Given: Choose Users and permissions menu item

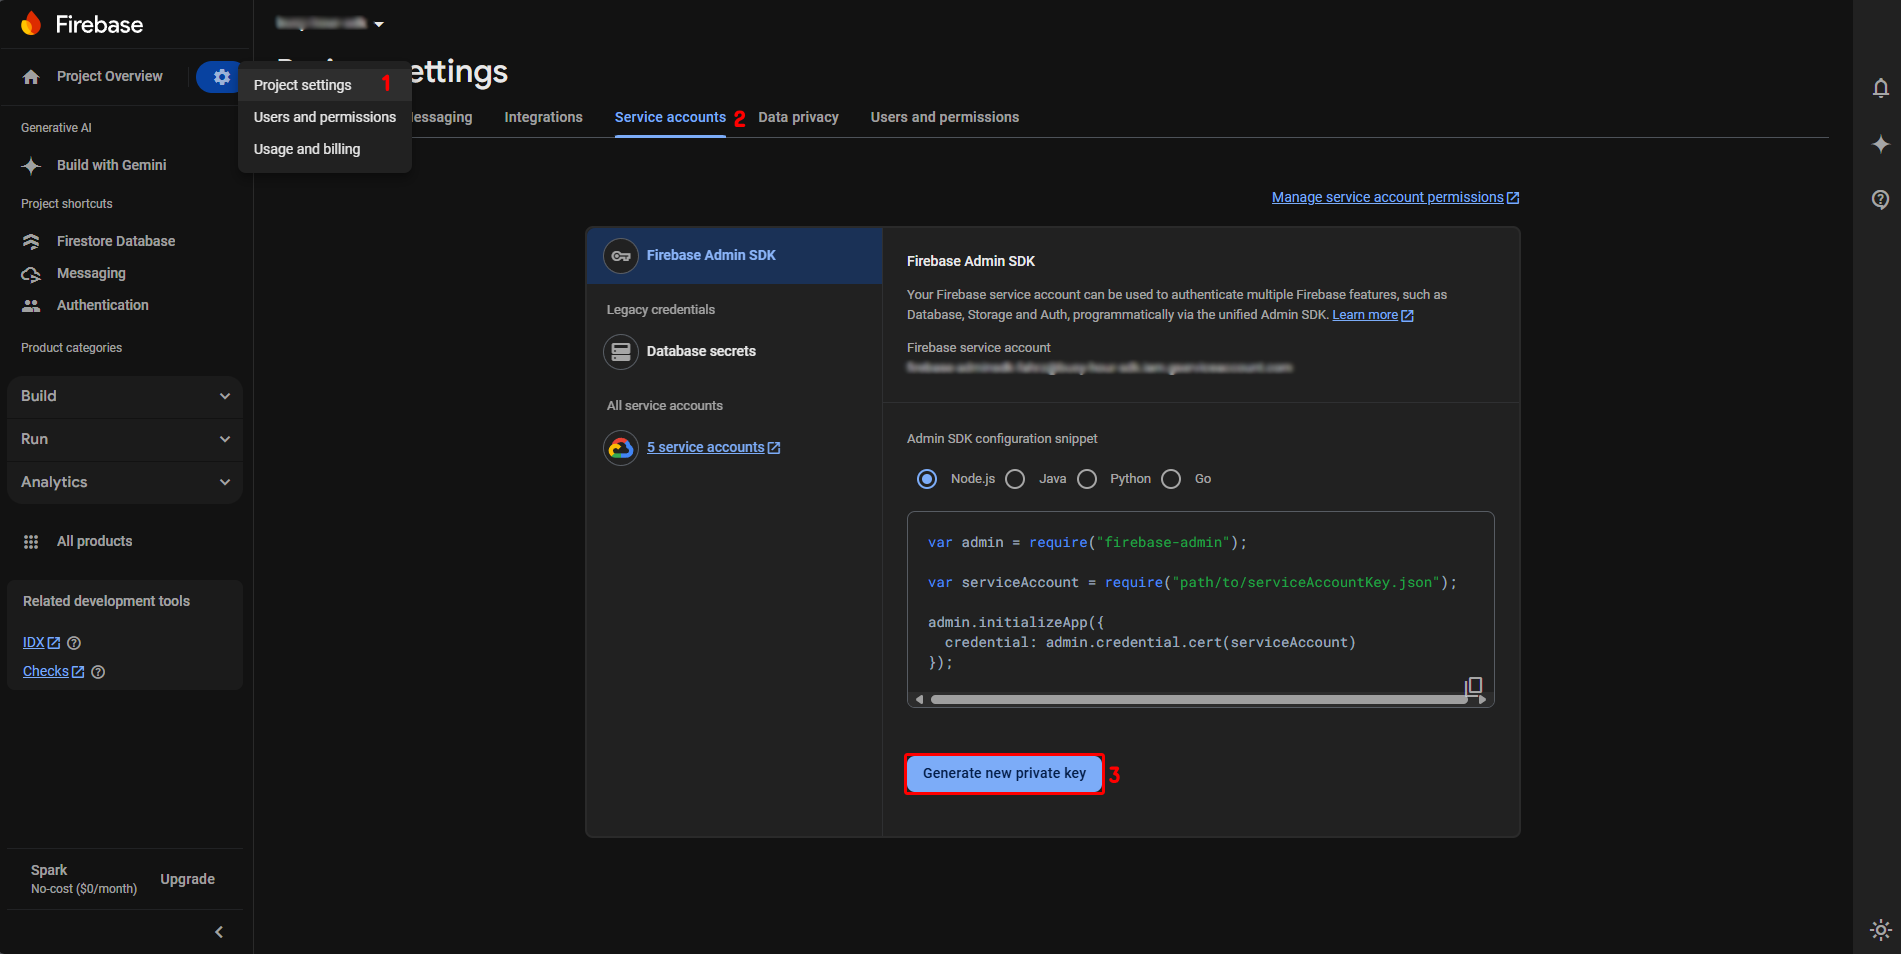Looking at the screenshot, I should pos(325,117).
